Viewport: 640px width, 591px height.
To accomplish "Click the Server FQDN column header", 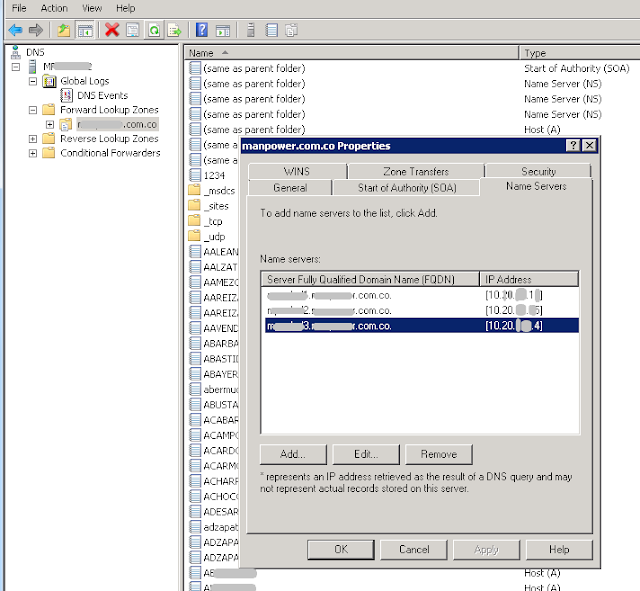I will click(370, 279).
